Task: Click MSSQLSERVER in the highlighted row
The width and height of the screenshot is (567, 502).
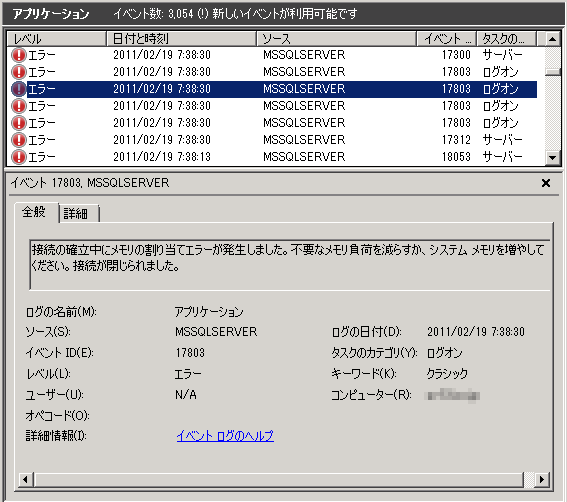Action: point(304,89)
